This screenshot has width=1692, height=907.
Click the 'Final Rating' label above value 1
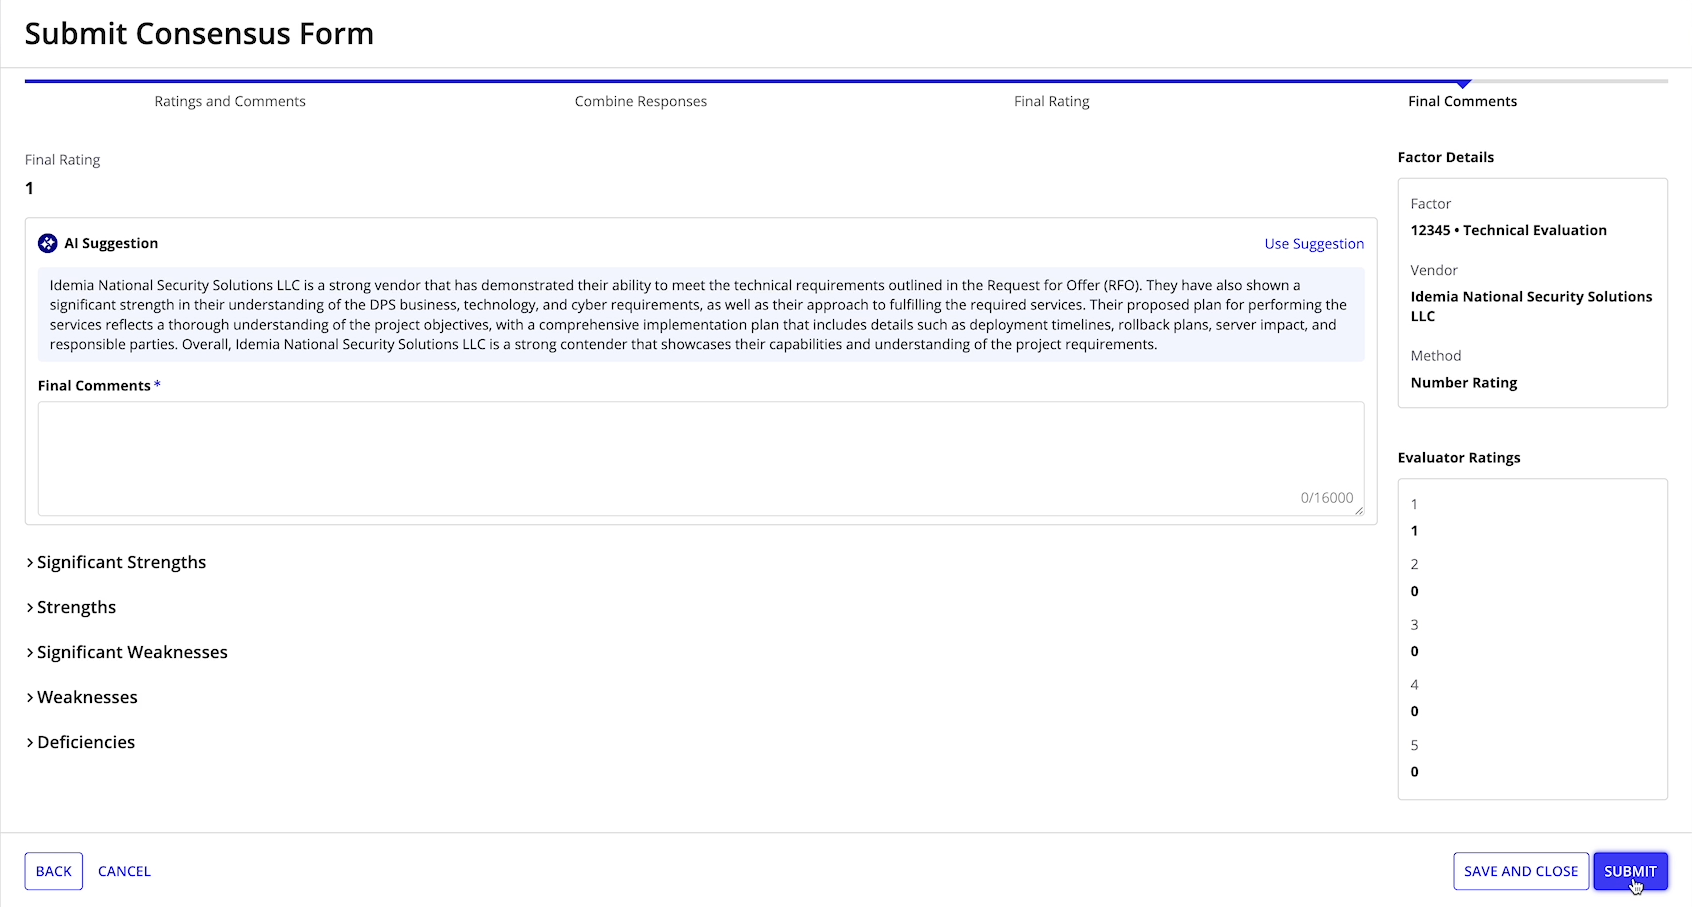tap(63, 160)
